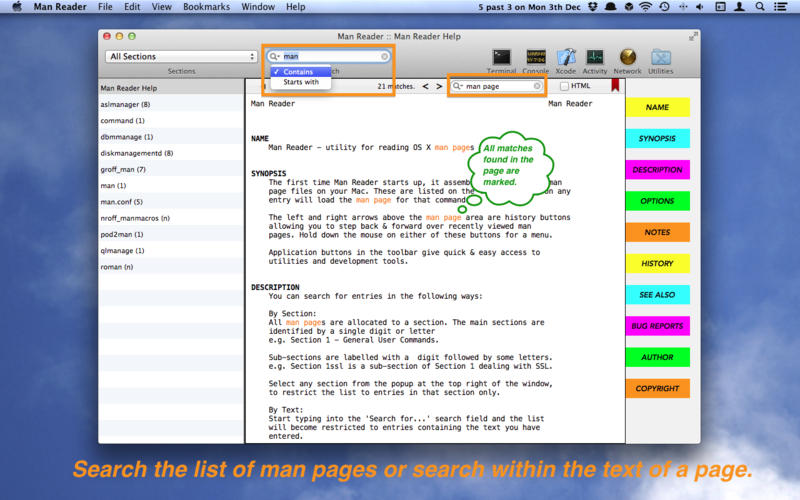Image resolution: width=800 pixels, height=500 pixels.
Task: Open the page search magnifier dropdown
Action: click(x=458, y=87)
